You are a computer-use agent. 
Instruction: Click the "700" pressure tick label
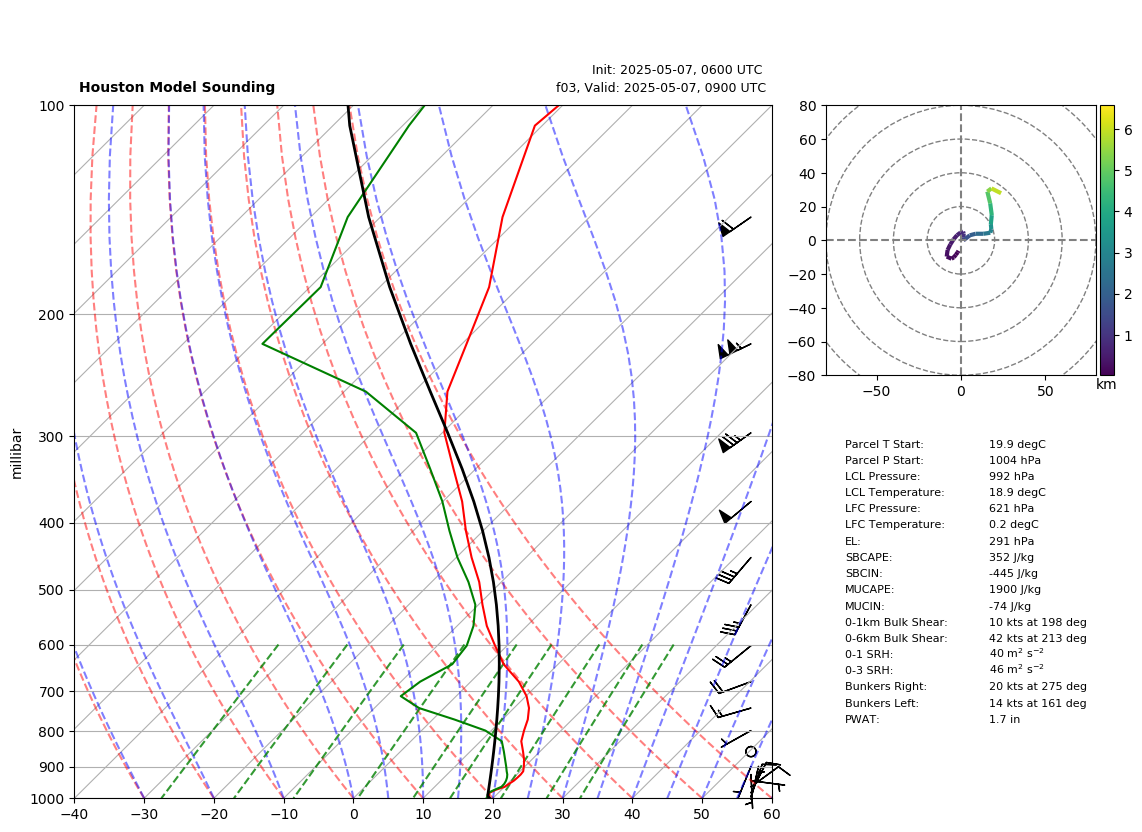point(52,691)
